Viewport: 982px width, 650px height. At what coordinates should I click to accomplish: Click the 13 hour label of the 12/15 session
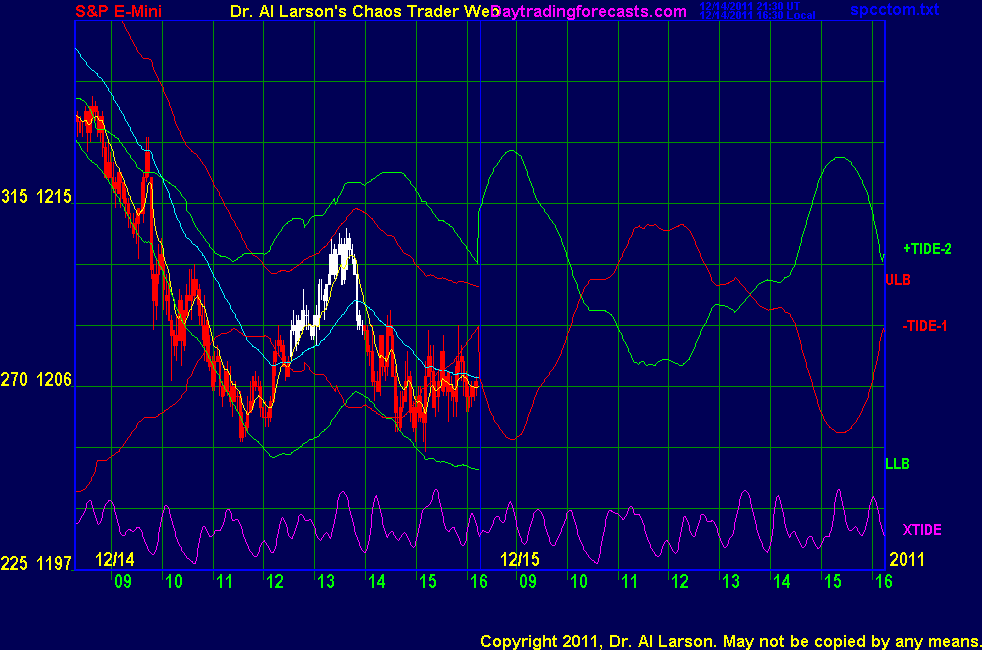pyautogui.click(x=731, y=582)
